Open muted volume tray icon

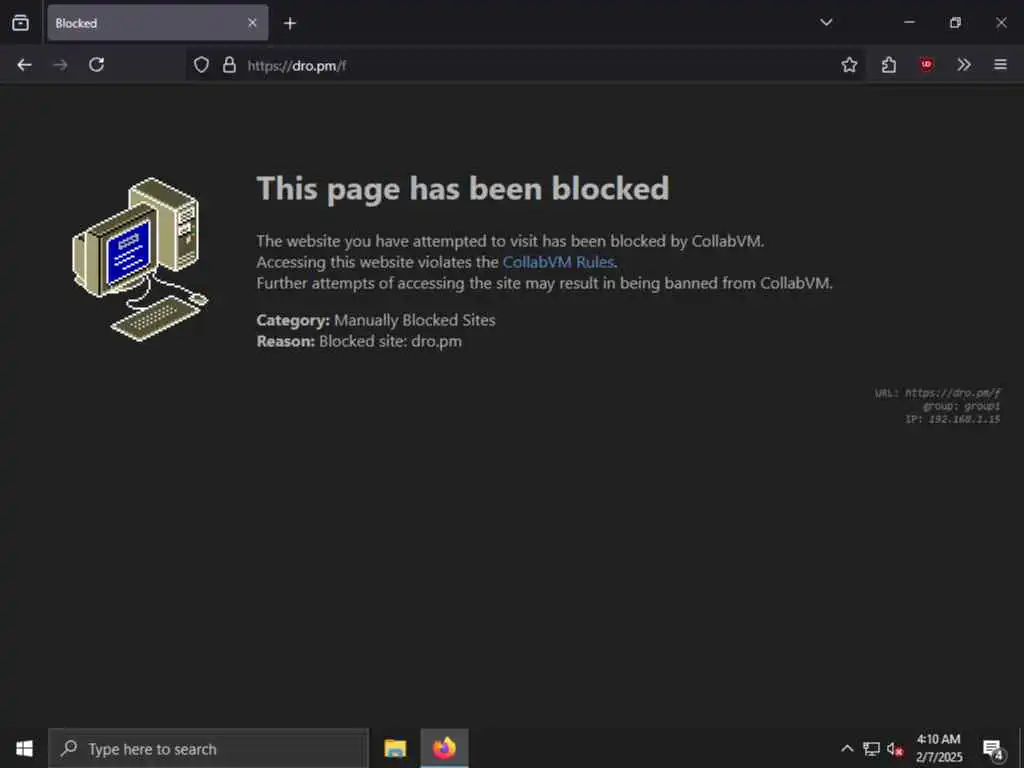click(895, 749)
